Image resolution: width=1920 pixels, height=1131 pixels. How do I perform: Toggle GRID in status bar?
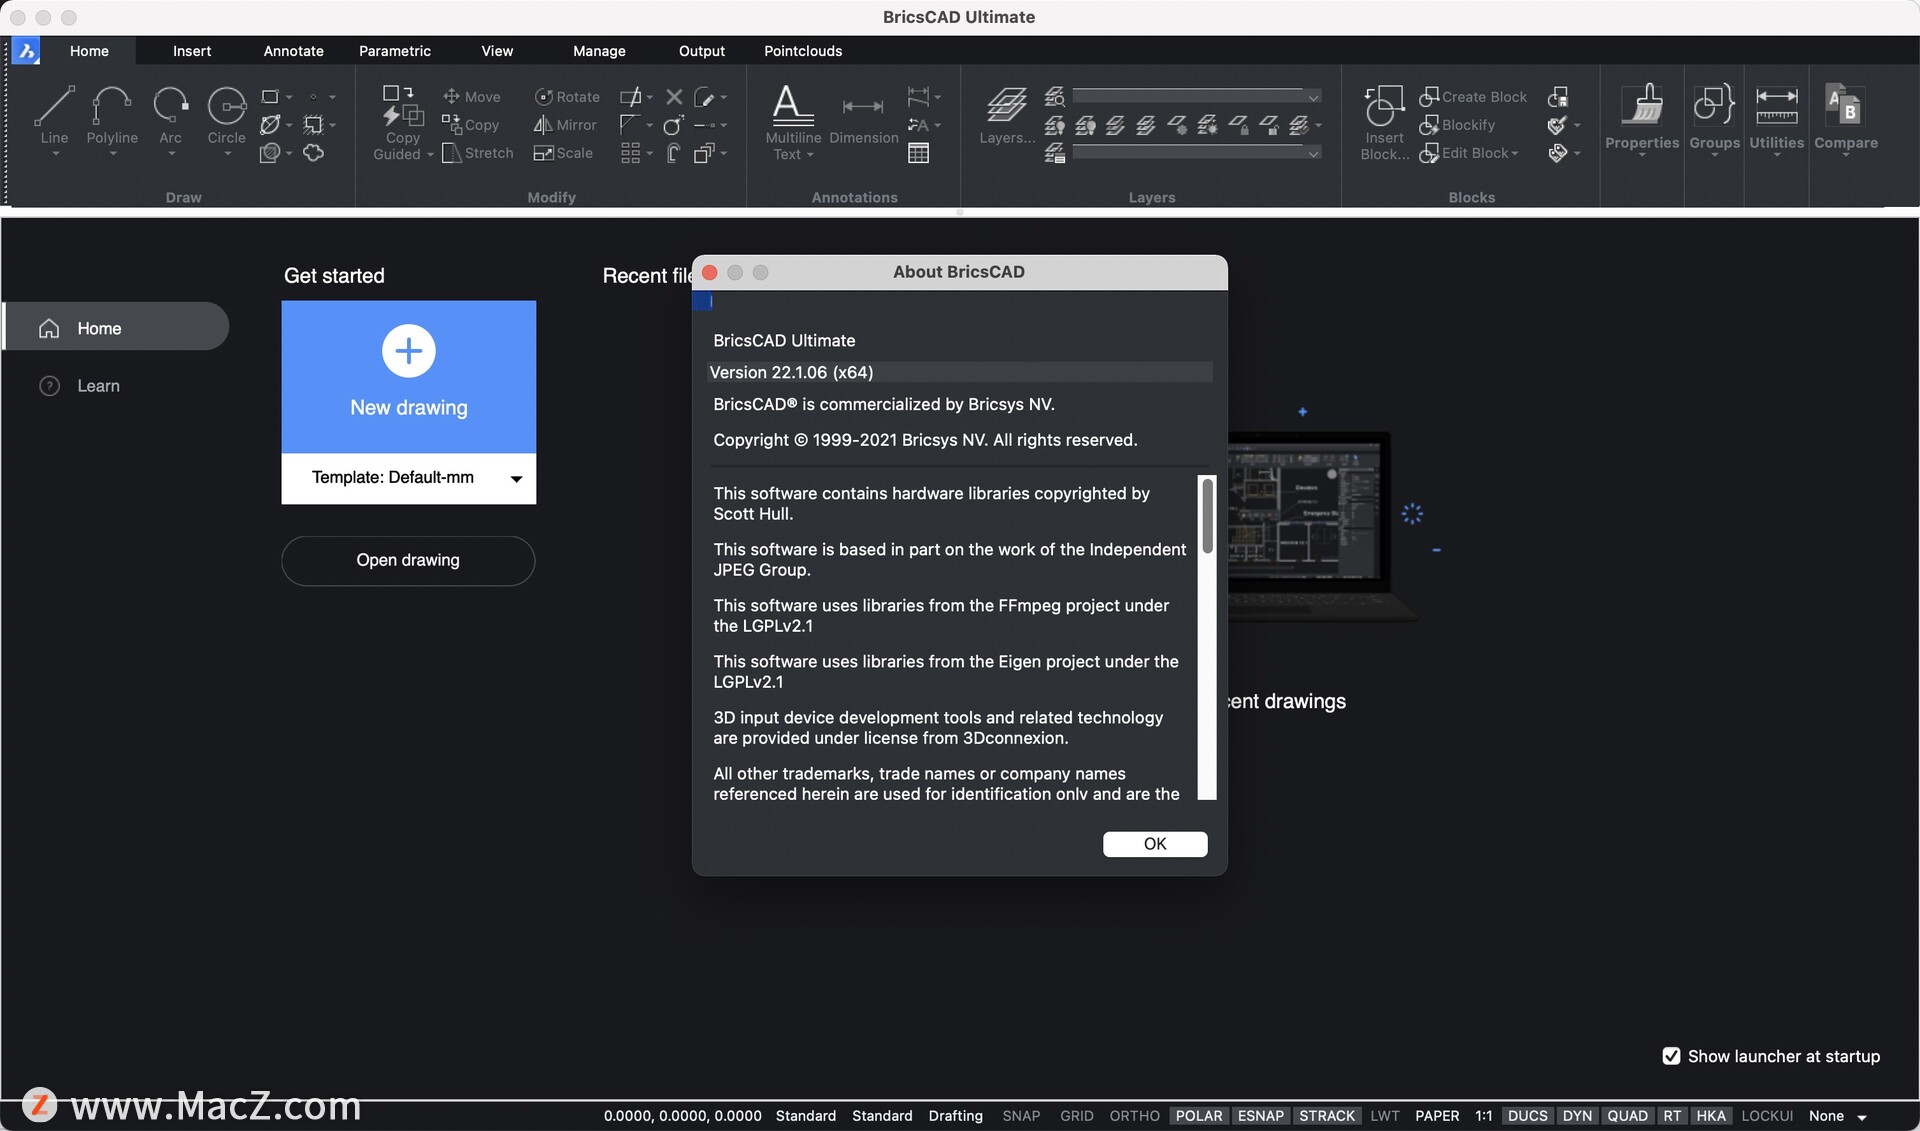point(1076,1115)
